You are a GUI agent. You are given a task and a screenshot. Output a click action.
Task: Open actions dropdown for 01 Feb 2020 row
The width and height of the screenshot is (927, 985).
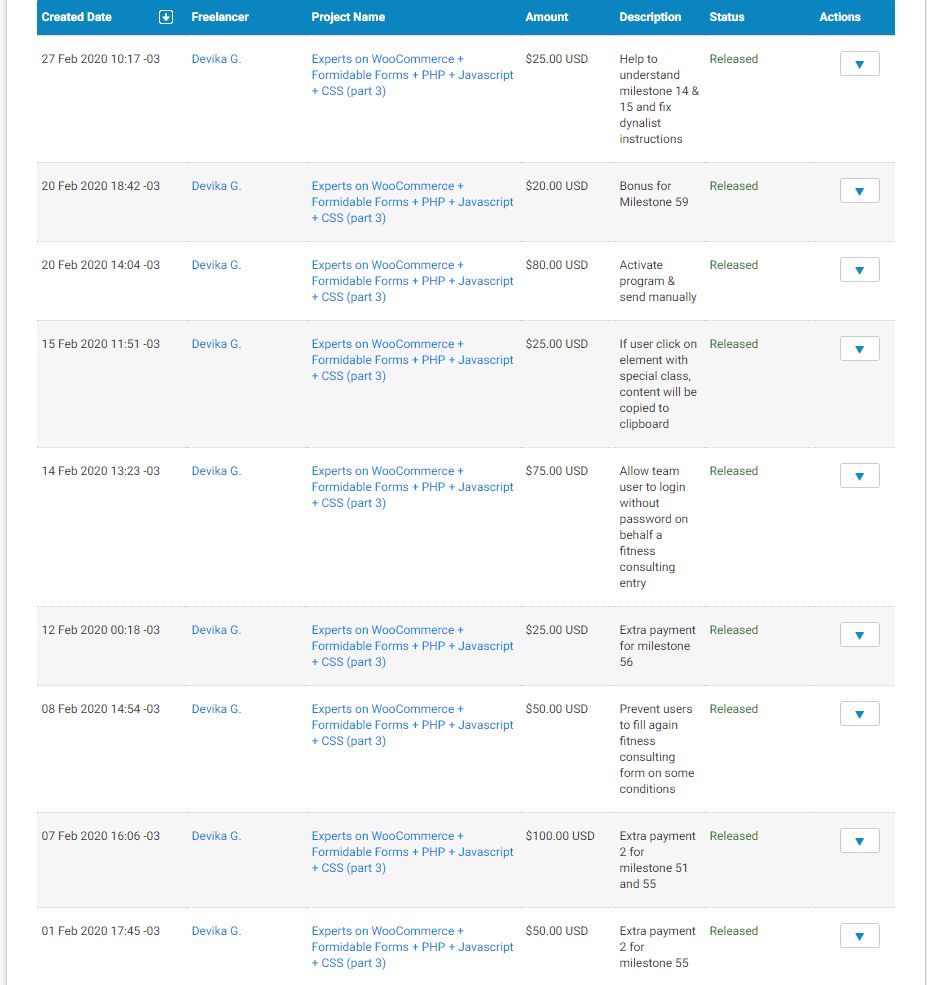tap(859, 936)
